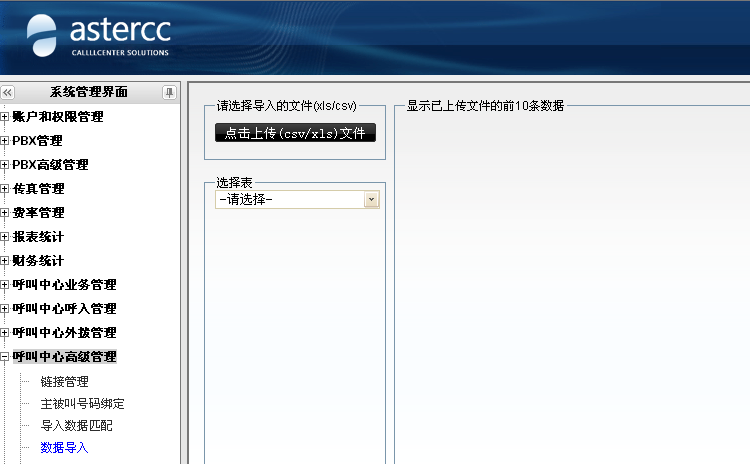Go to 导入数据匹配 page
Image resolution: width=750 pixels, height=464 pixels.
point(76,426)
